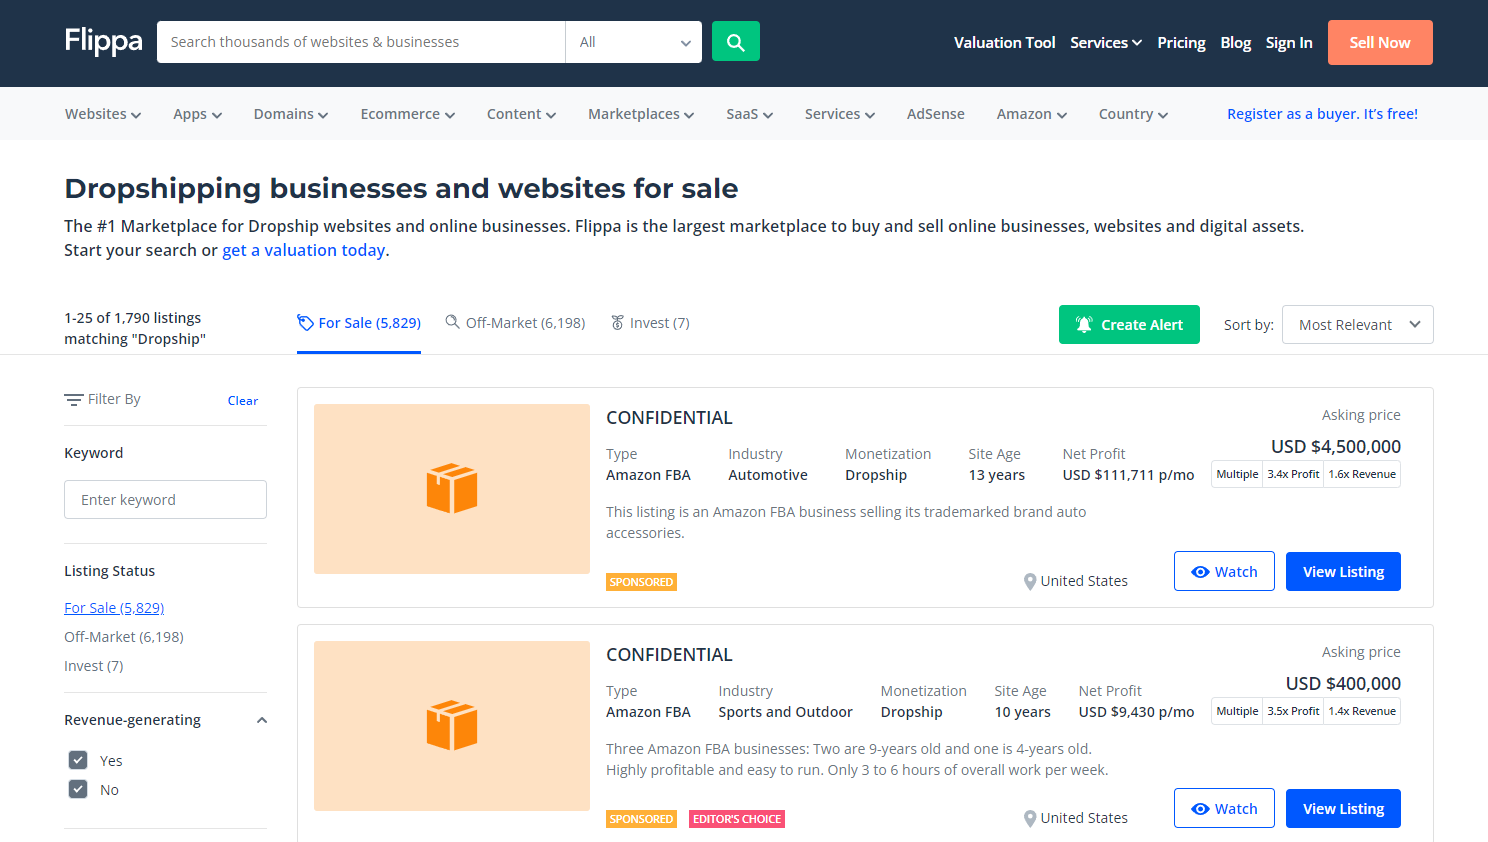The width and height of the screenshot is (1488, 842).
Task: Click the Create Alert button
Action: [x=1129, y=324]
